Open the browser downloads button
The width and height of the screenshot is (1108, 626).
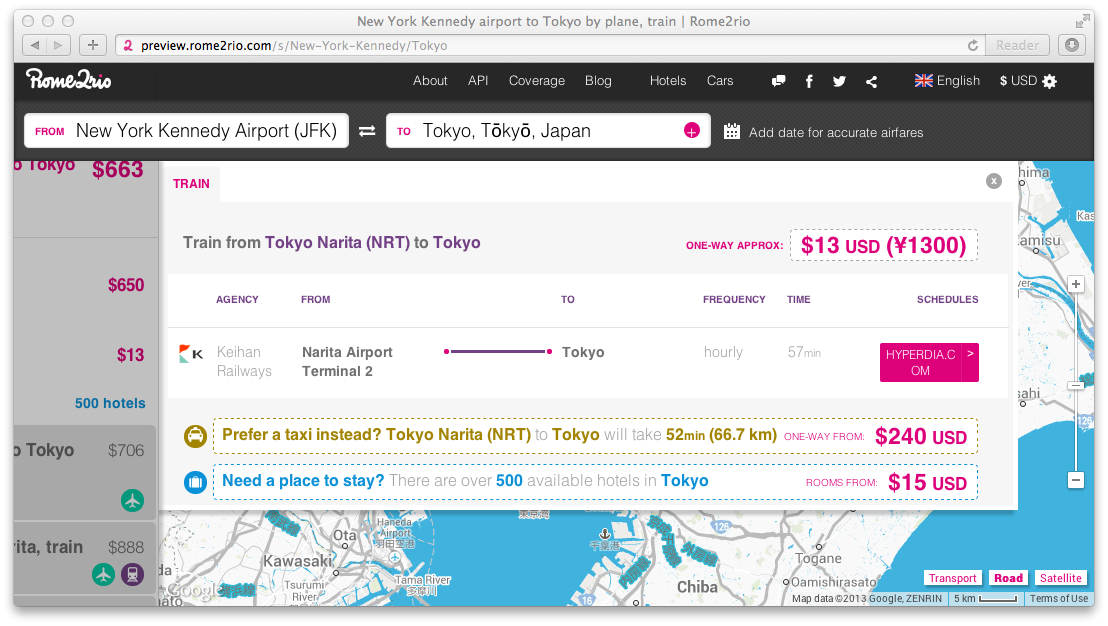(1072, 45)
